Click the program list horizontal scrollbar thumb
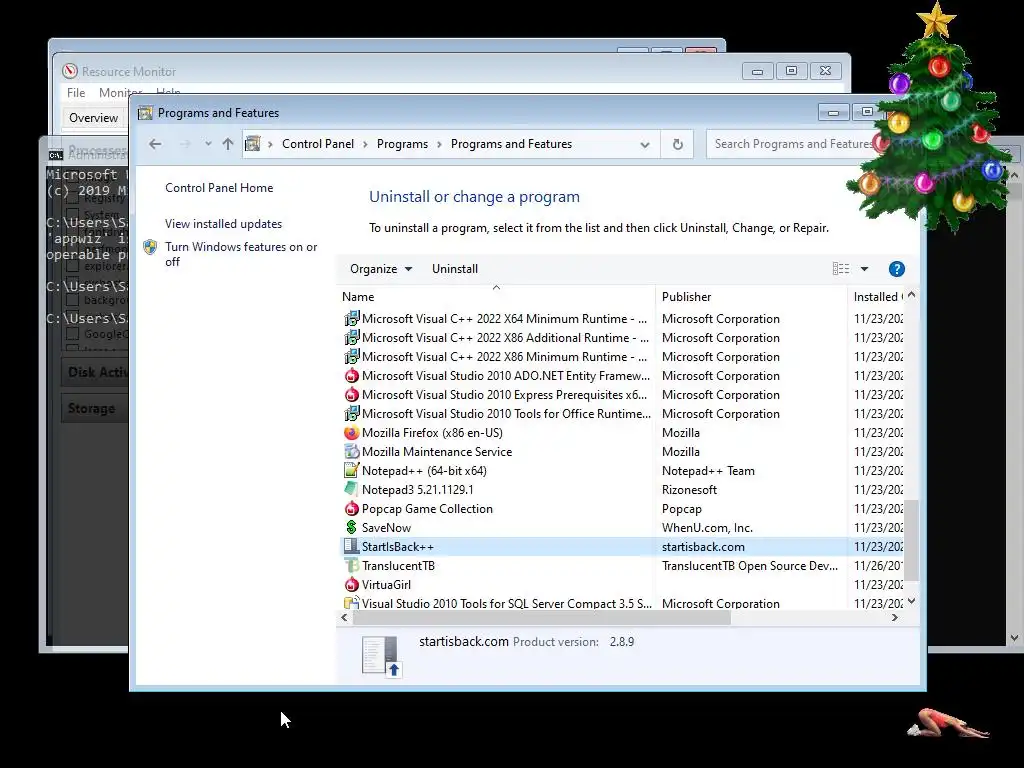This screenshot has width=1024, height=768. coord(541,617)
